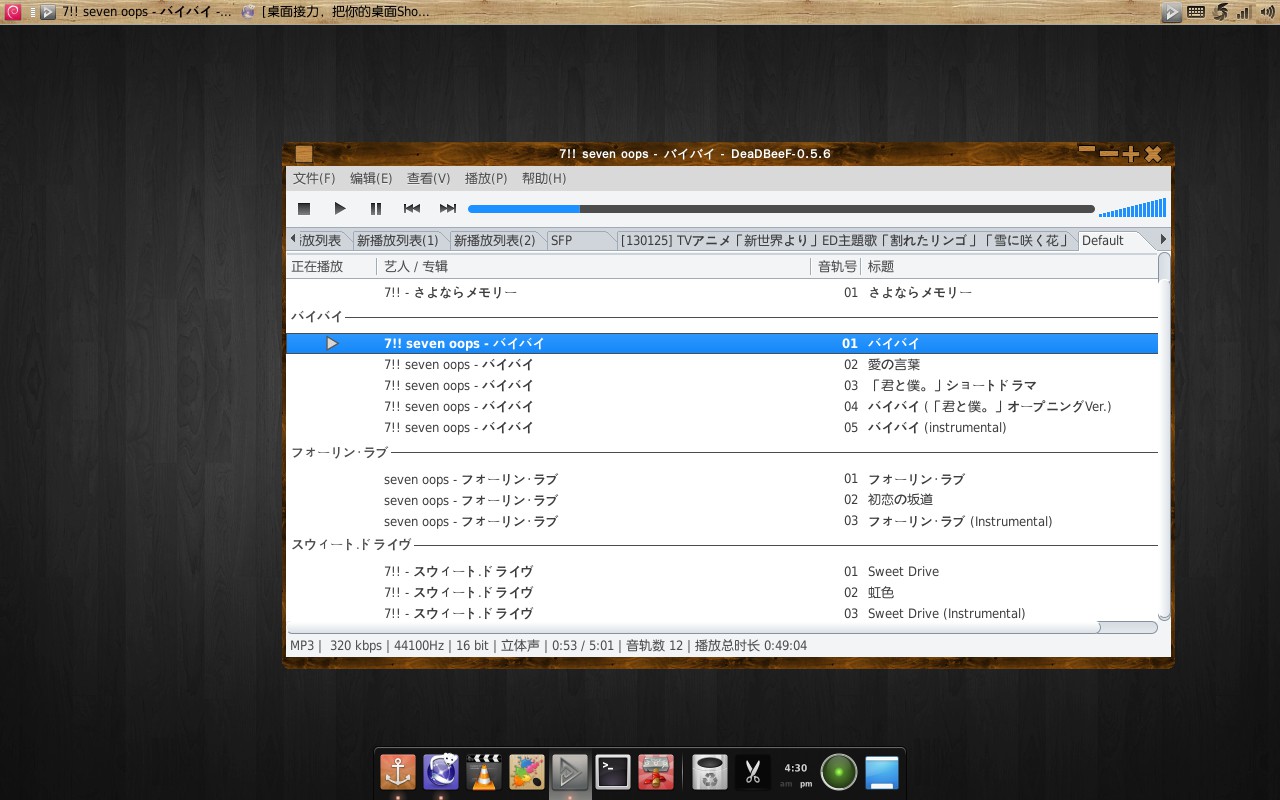Screen dimensions: 1280x800
Task: Click the volume speaker tray icon
Action: pos(1267,12)
